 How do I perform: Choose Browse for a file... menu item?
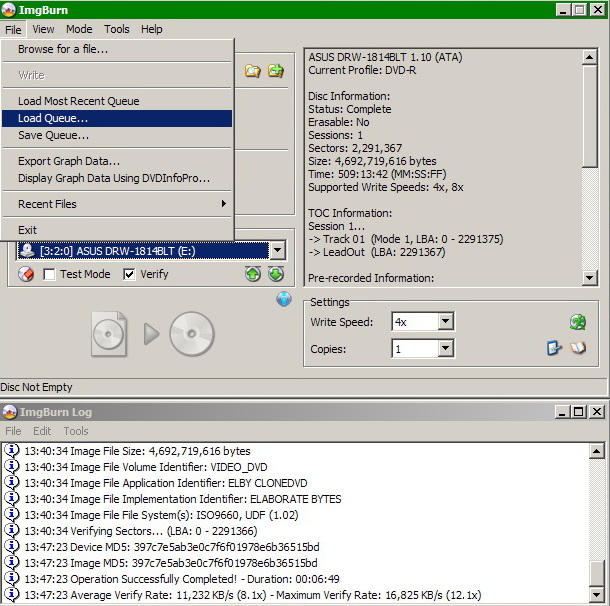[117, 49]
